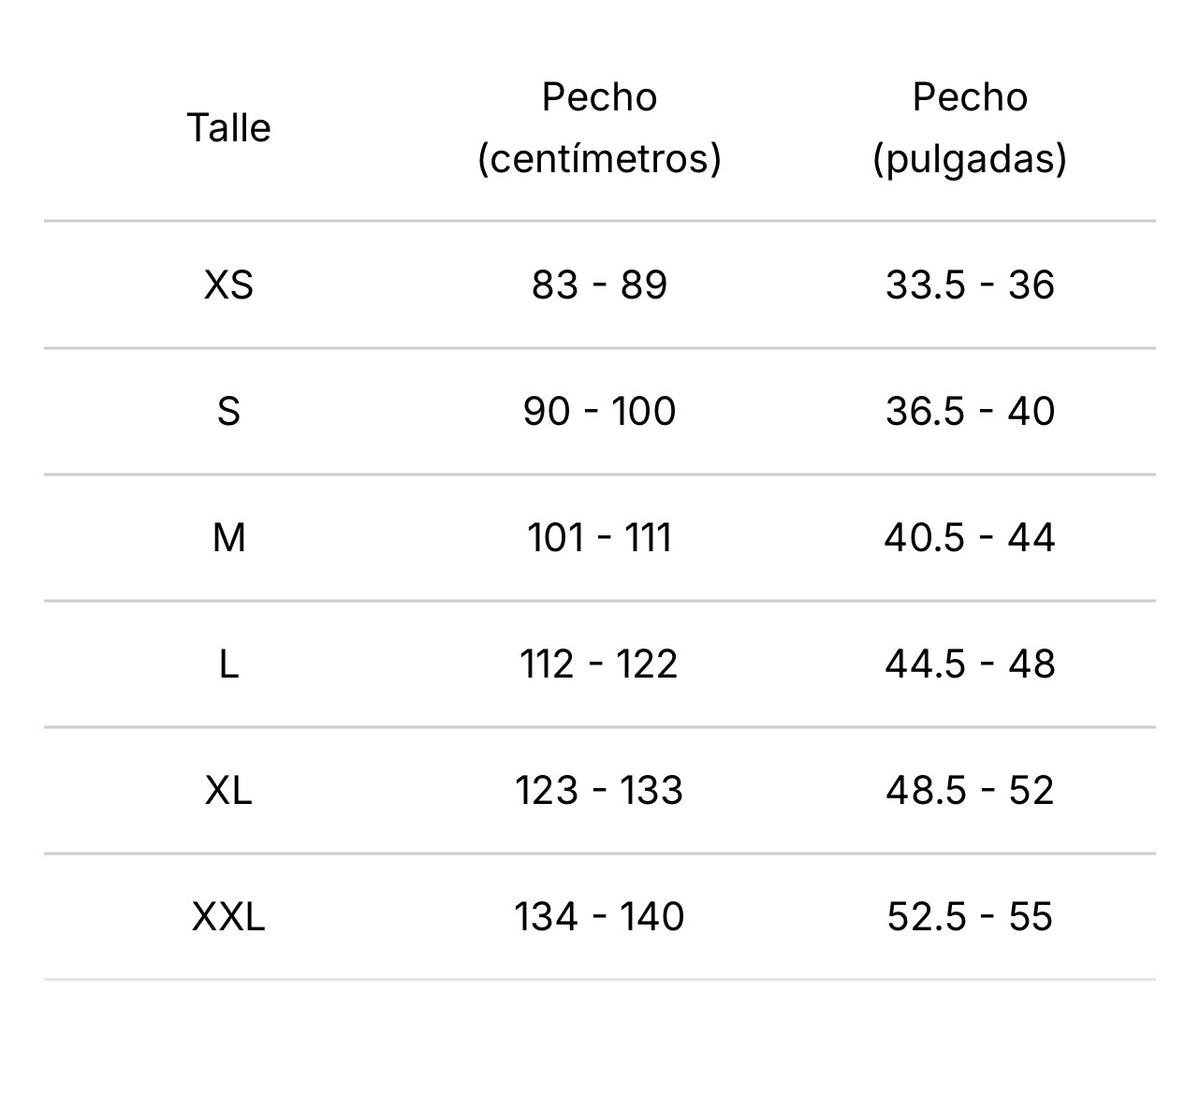Click the 90 - 100 centimeters cell
Image resolution: width=1200 pixels, height=1095 pixels.
click(x=599, y=411)
